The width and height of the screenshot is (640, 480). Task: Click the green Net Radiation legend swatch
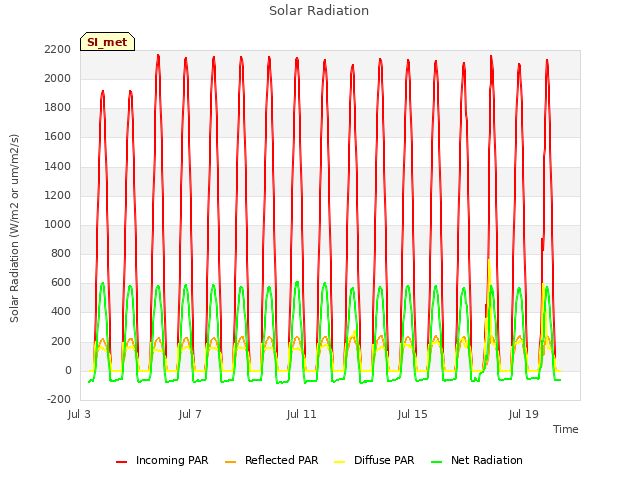coord(437,461)
